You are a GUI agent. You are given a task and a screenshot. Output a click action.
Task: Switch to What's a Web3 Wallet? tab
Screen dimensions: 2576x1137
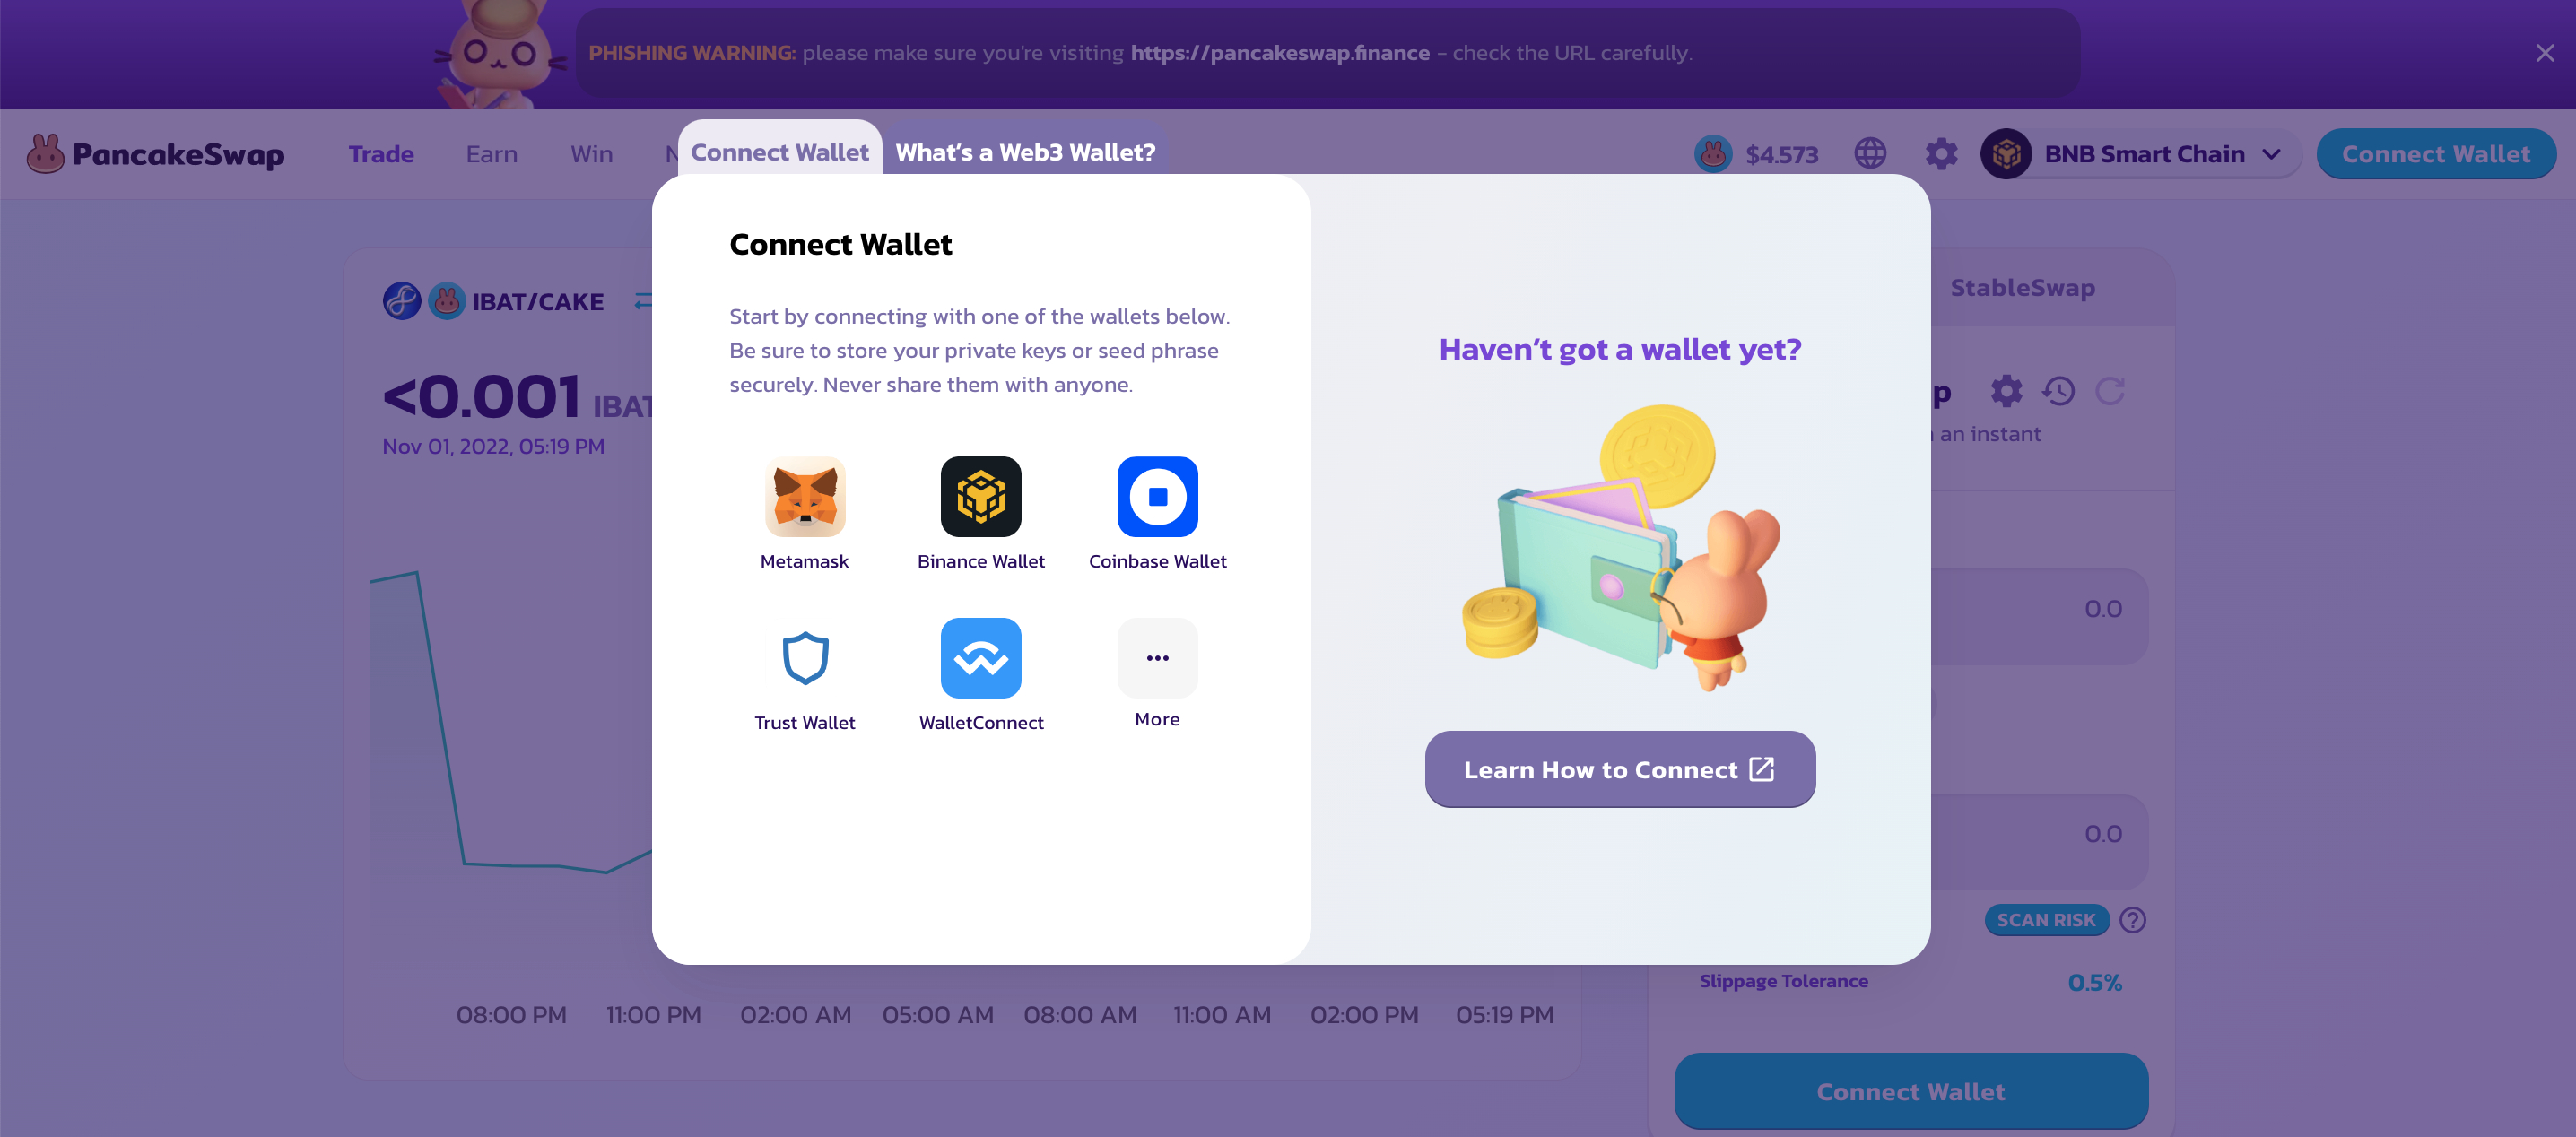click(1025, 152)
